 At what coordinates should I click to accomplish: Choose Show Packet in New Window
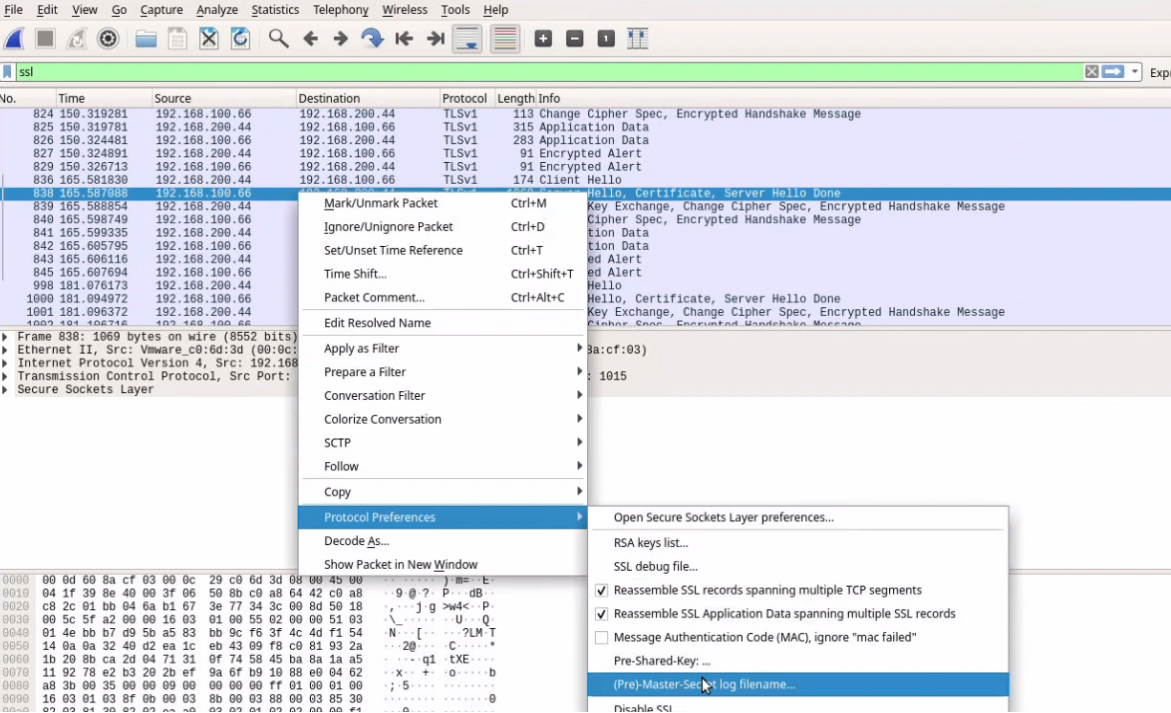pyautogui.click(x=442, y=565)
